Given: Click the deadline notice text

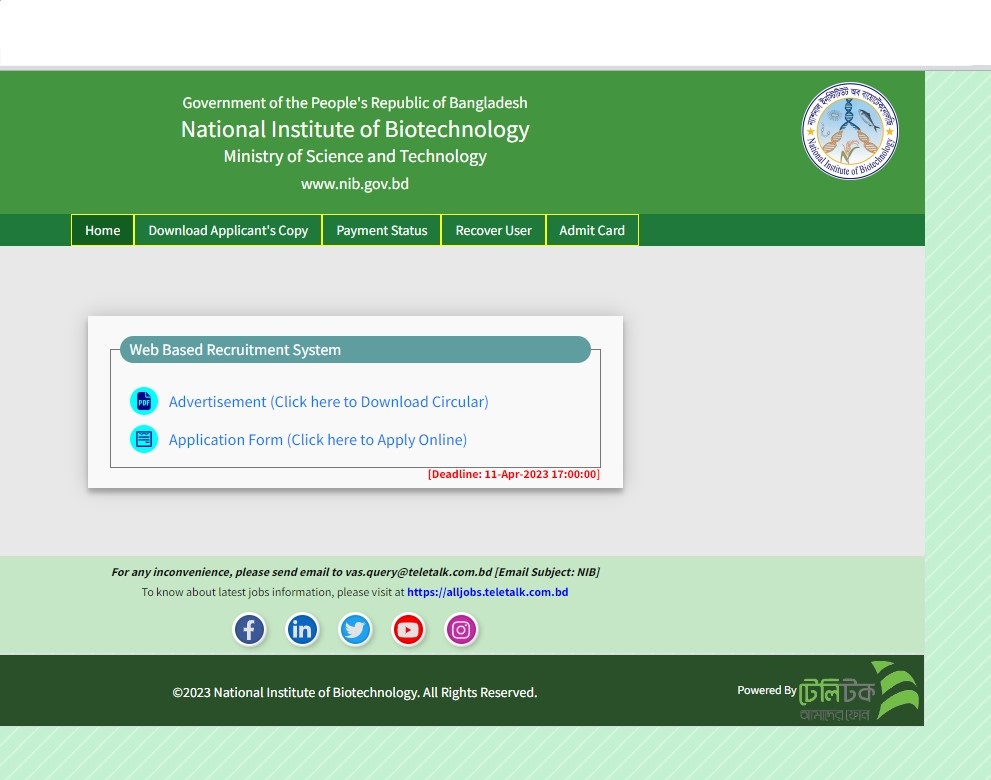Looking at the screenshot, I should [513, 474].
